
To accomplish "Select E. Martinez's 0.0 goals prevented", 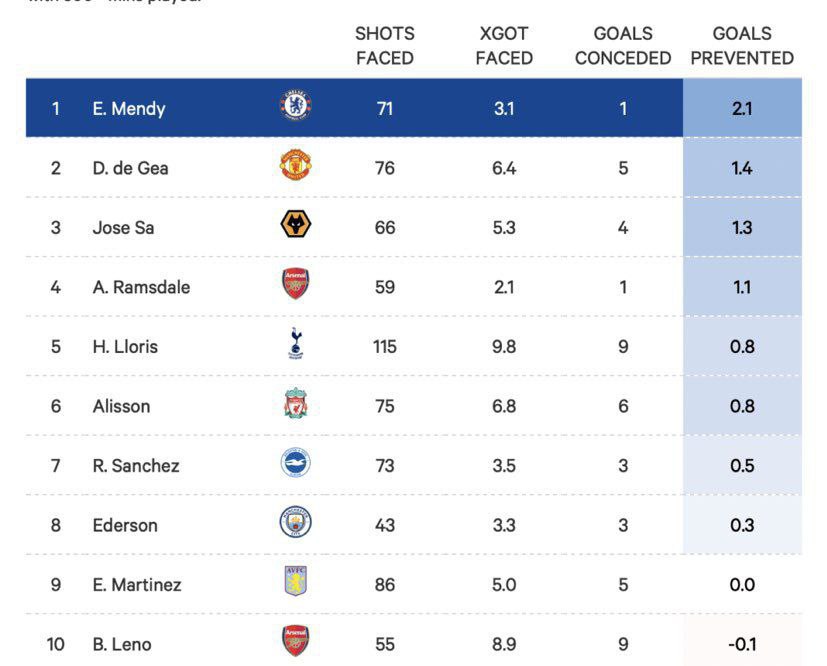I will pyautogui.click(x=742, y=584).
